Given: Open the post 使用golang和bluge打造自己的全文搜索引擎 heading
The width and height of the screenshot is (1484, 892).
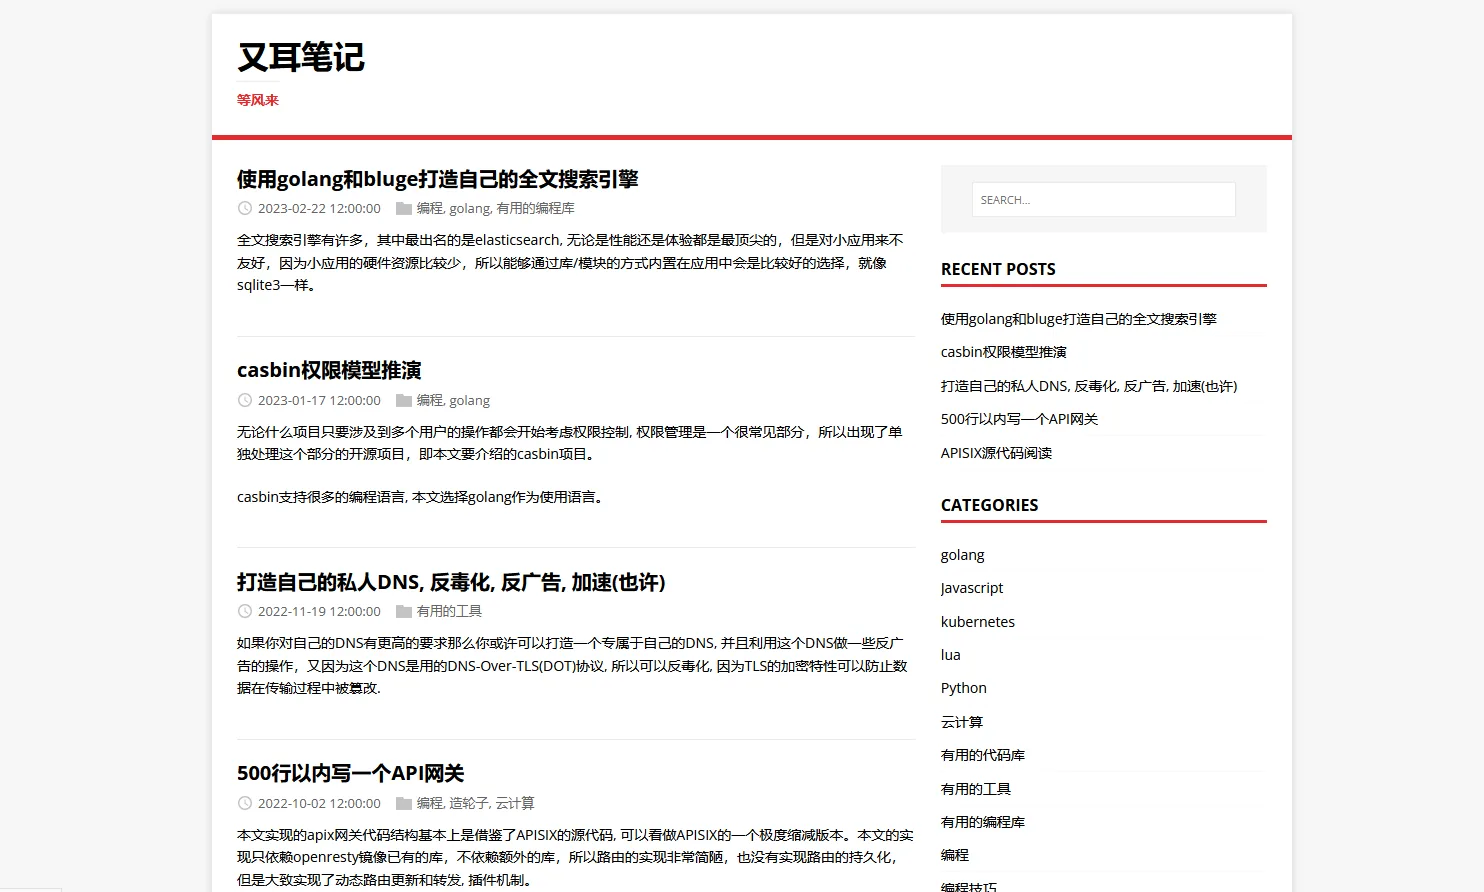Looking at the screenshot, I should click(x=437, y=179).
